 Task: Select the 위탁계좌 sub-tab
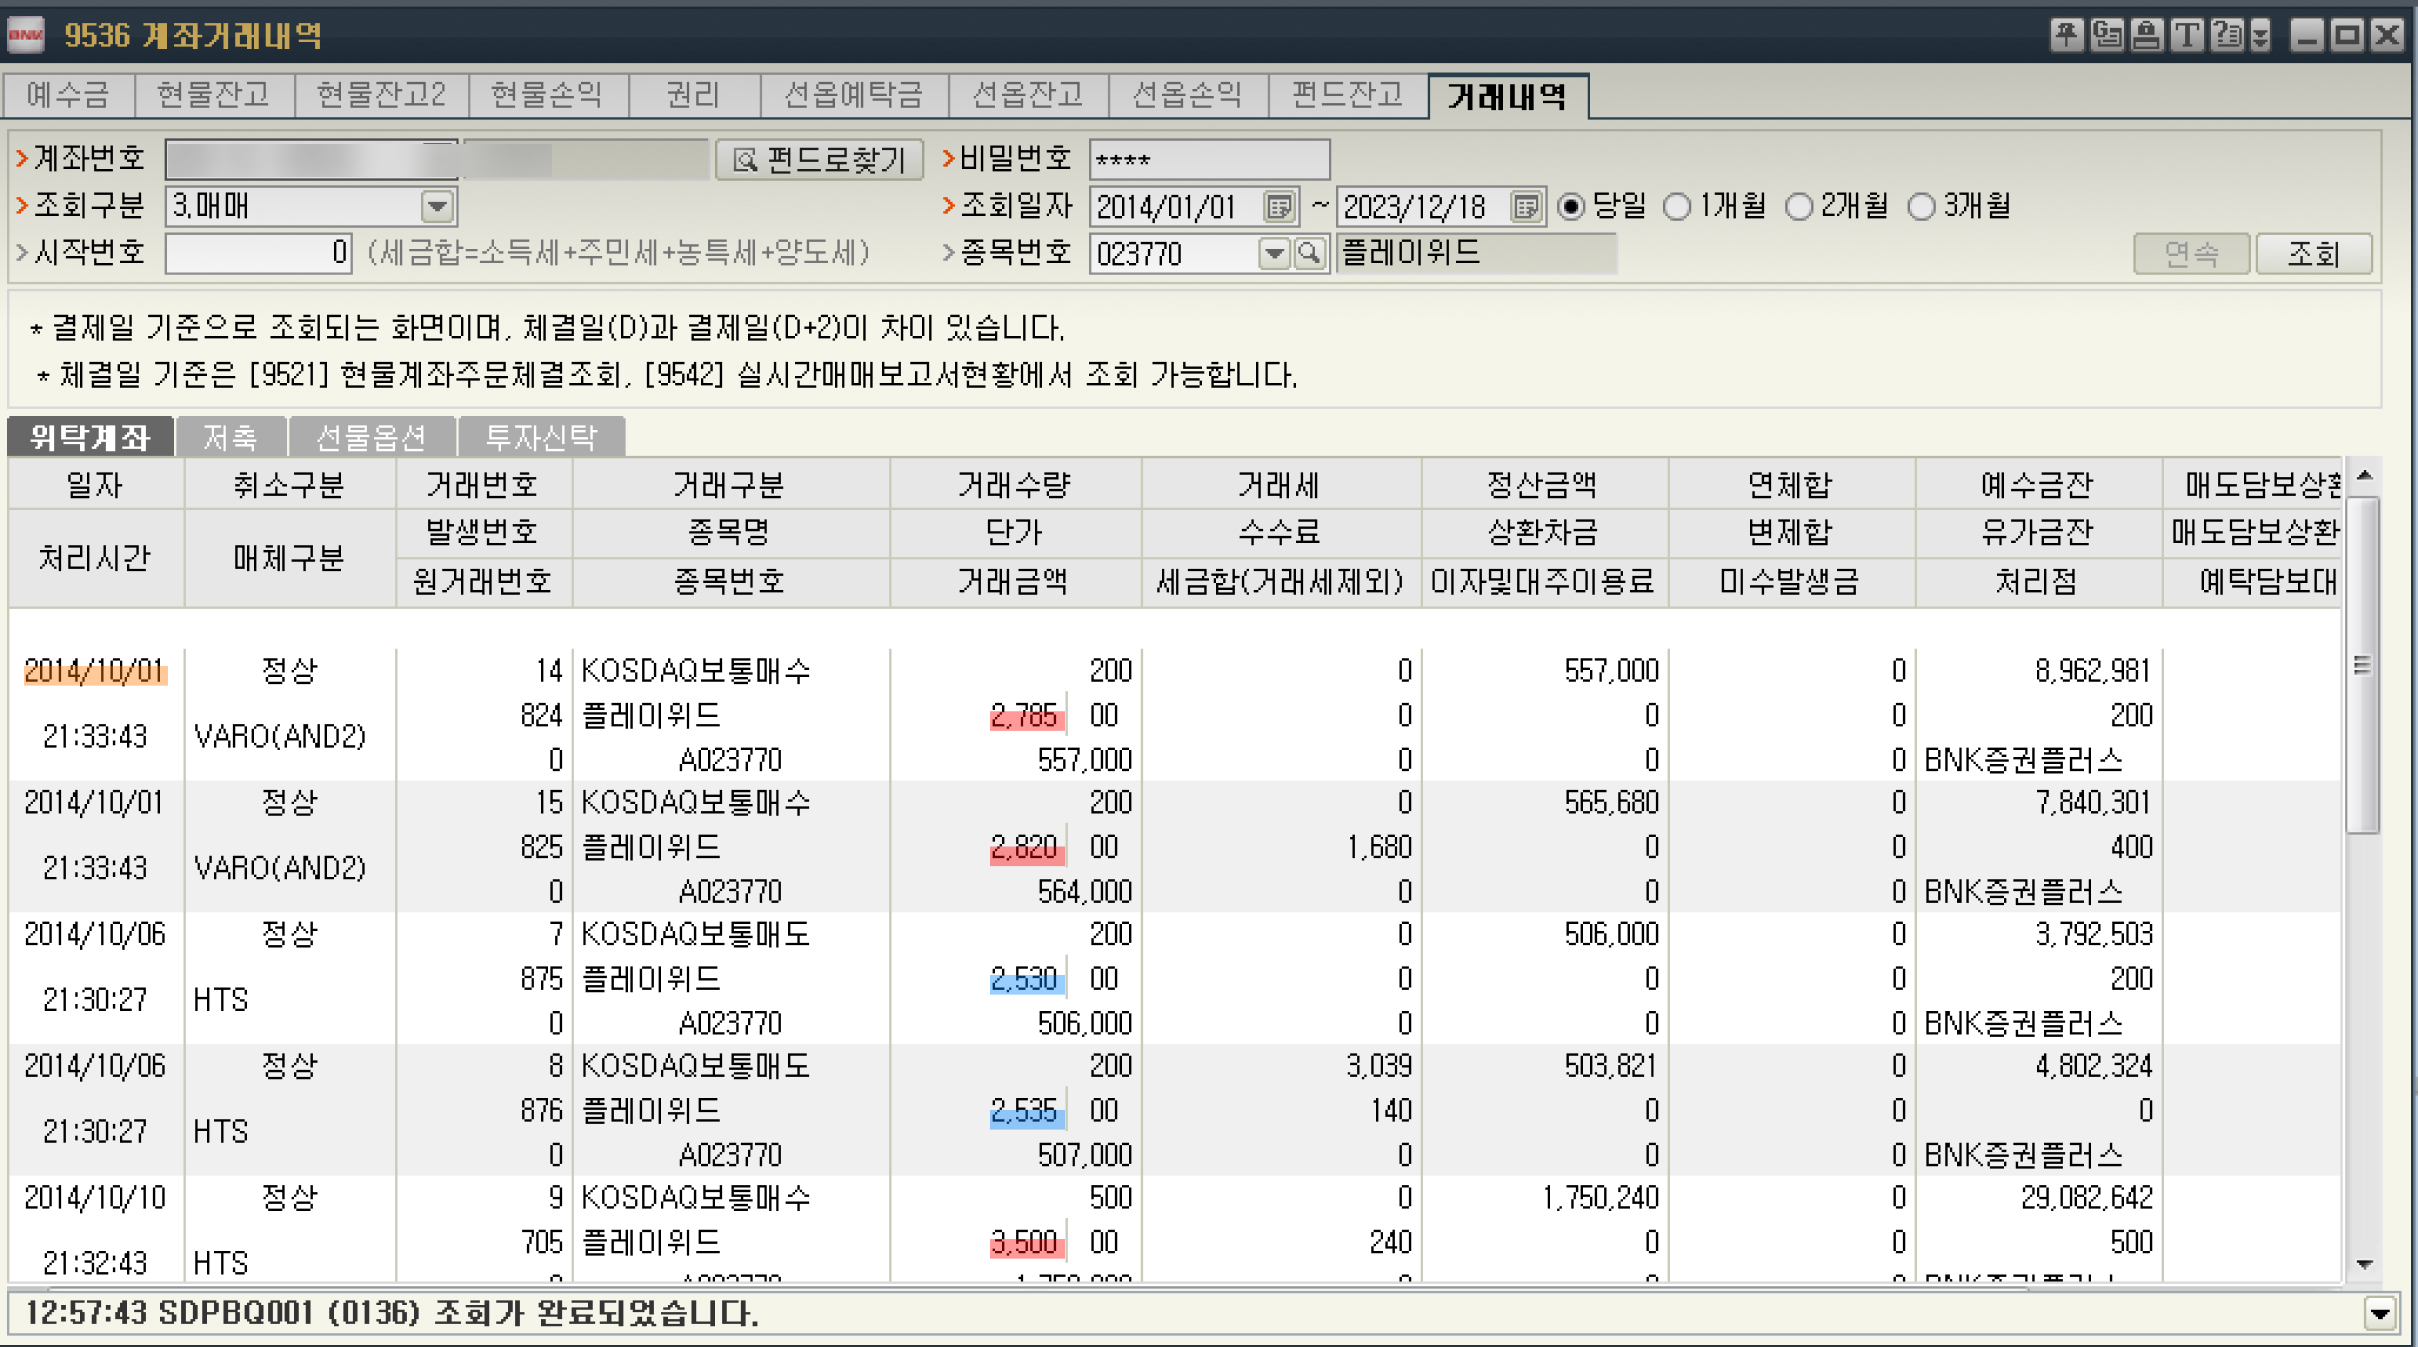pos(90,437)
